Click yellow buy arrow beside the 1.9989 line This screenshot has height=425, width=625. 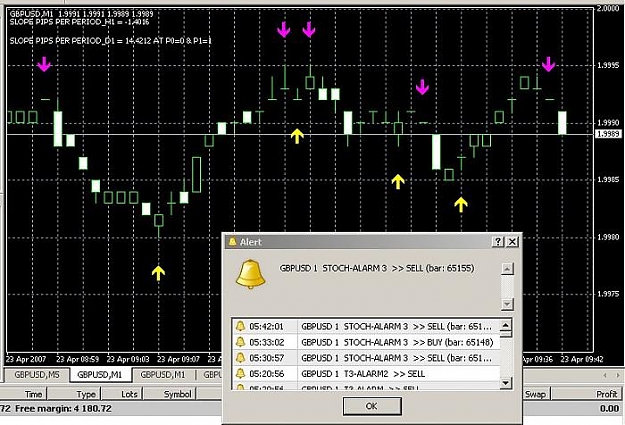coord(297,136)
